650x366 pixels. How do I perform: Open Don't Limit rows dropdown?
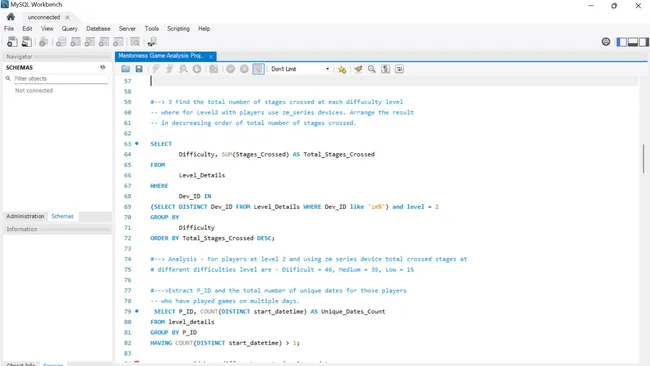[300, 69]
